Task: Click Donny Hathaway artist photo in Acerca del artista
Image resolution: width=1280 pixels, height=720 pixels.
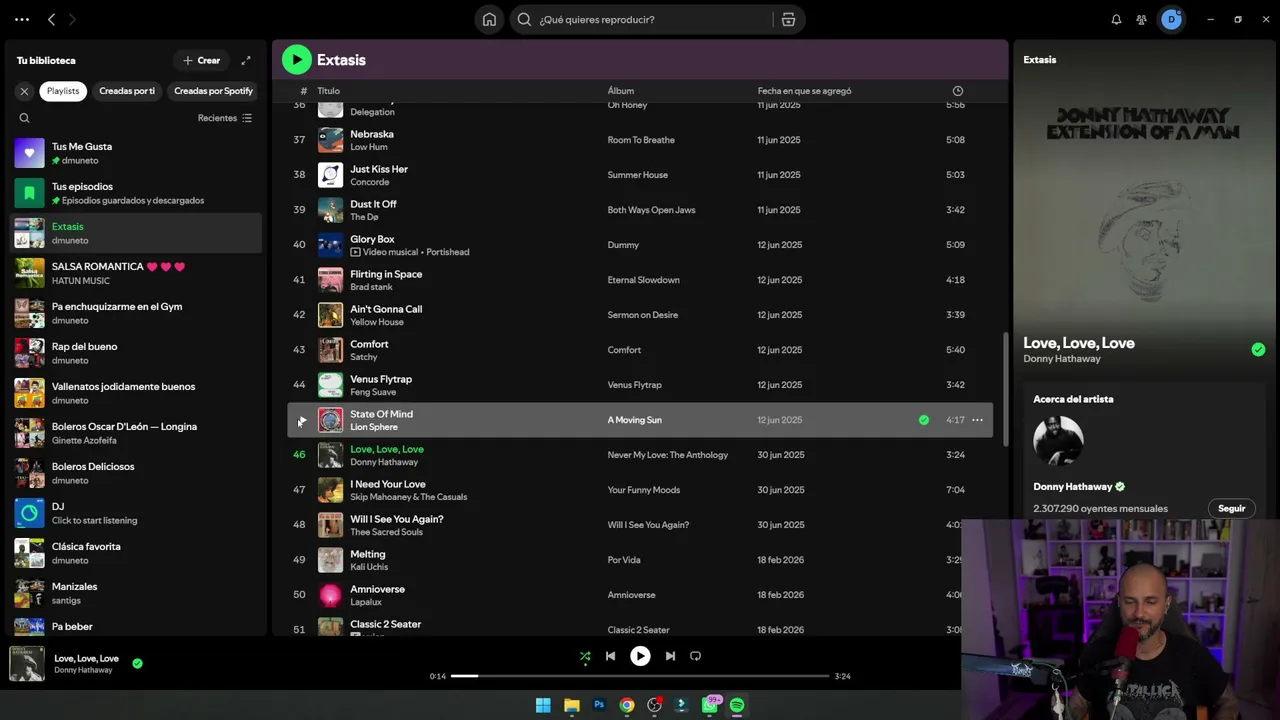Action: 1058,441
